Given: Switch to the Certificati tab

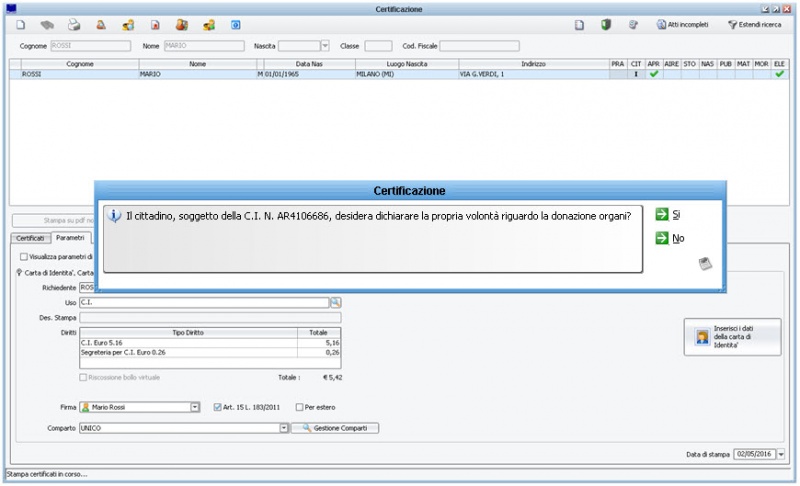Looking at the screenshot, I should coord(30,239).
